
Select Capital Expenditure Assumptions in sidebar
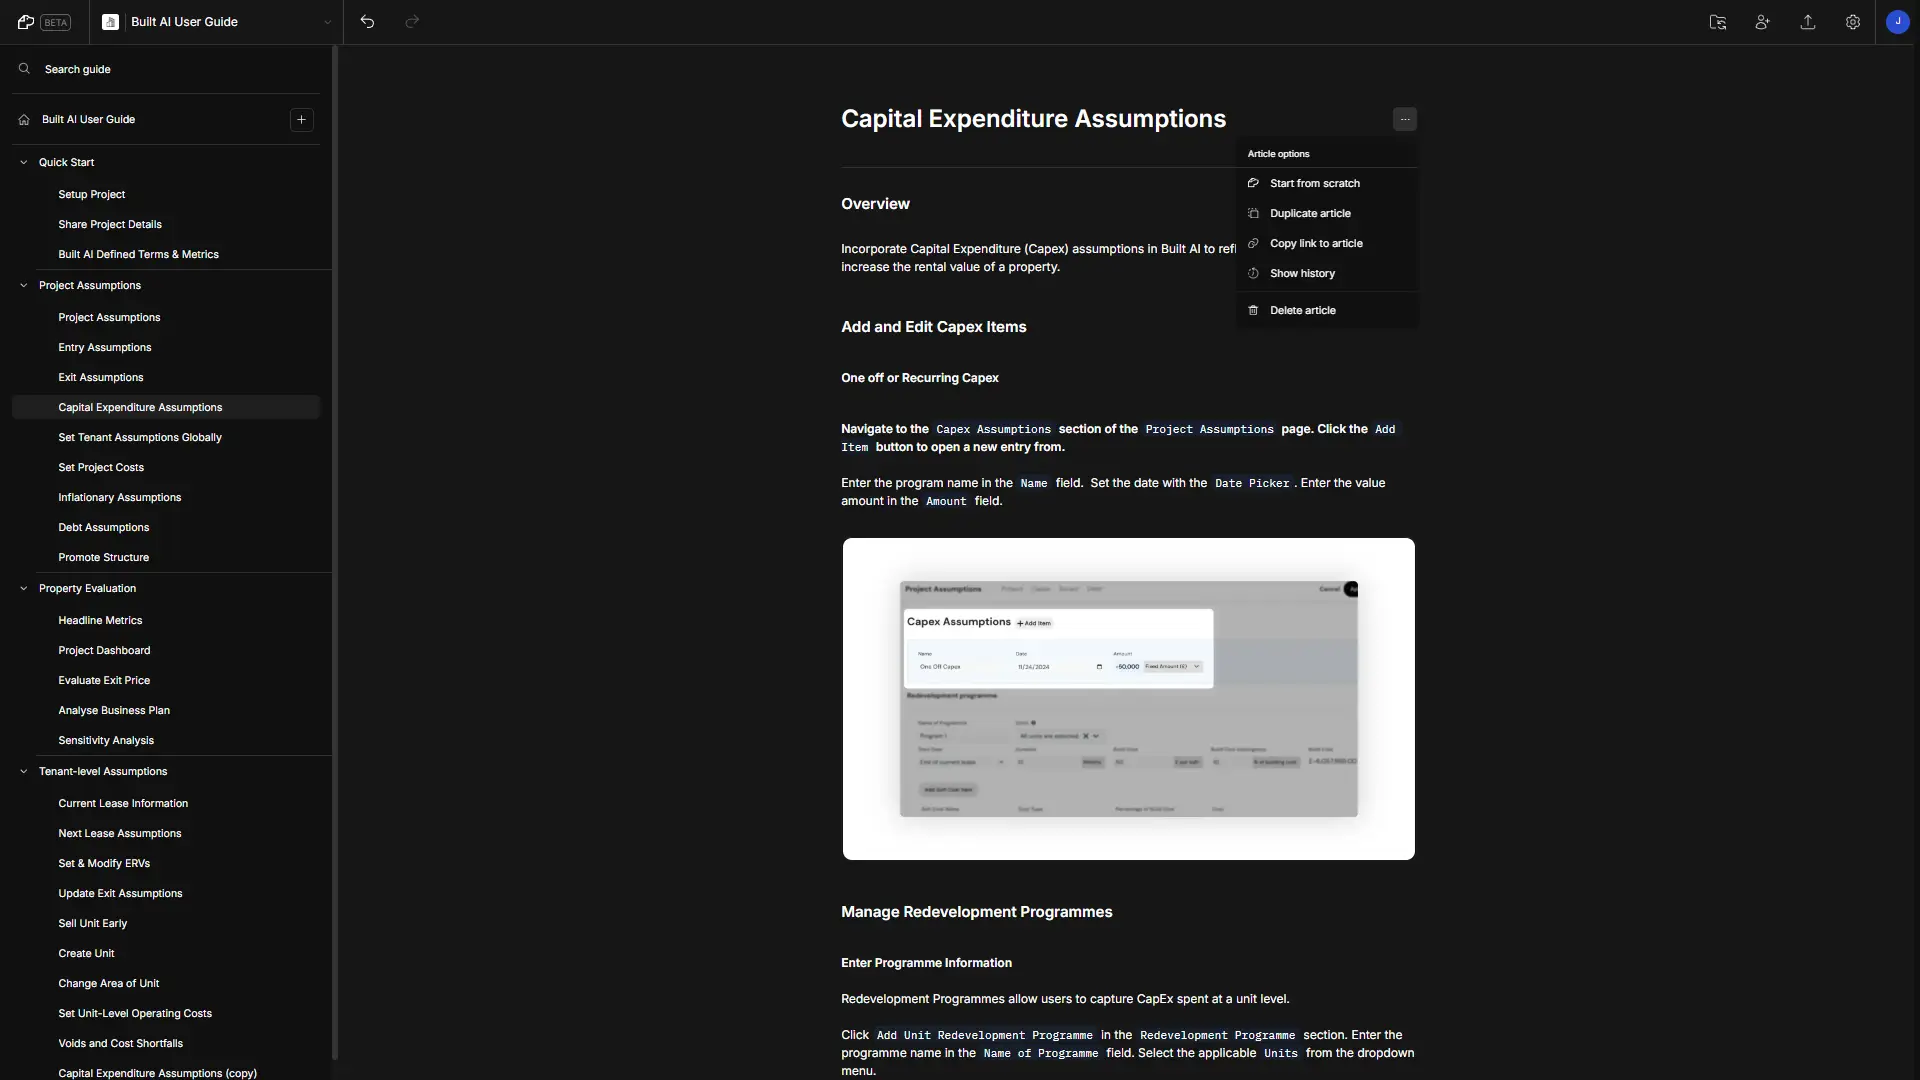tap(166, 407)
